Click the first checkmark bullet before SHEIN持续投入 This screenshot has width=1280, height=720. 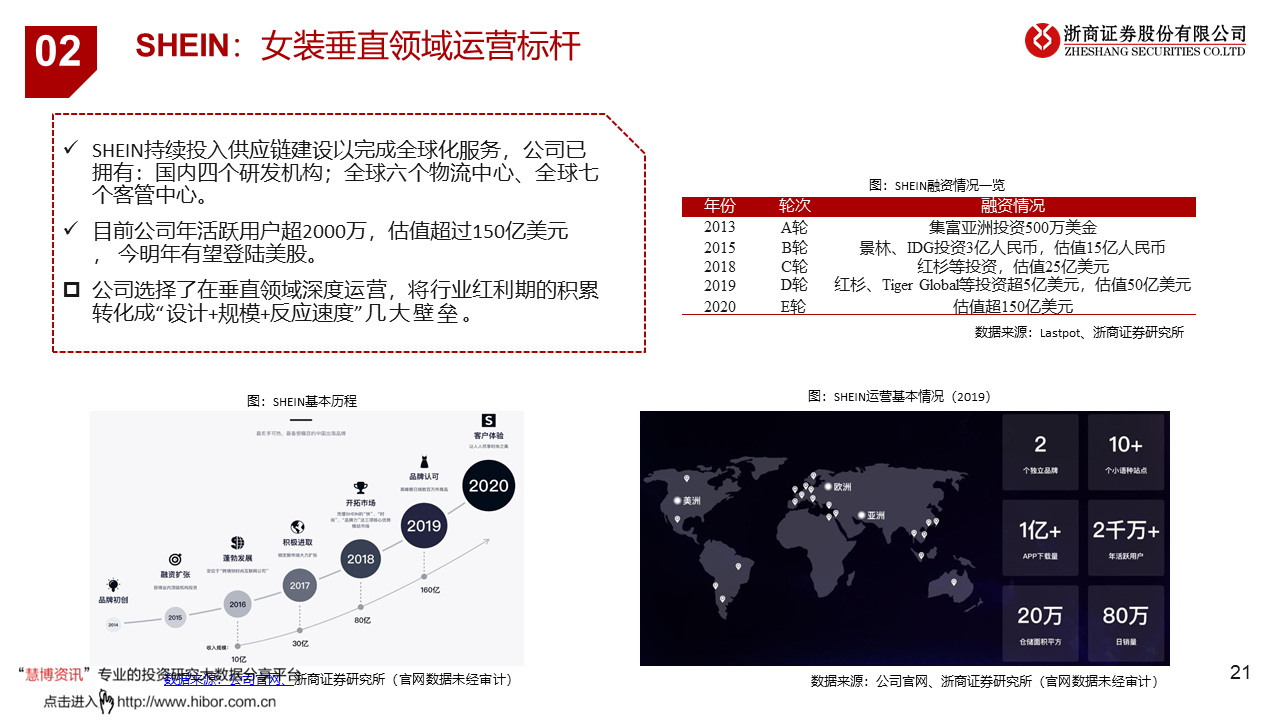coord(70,148)
